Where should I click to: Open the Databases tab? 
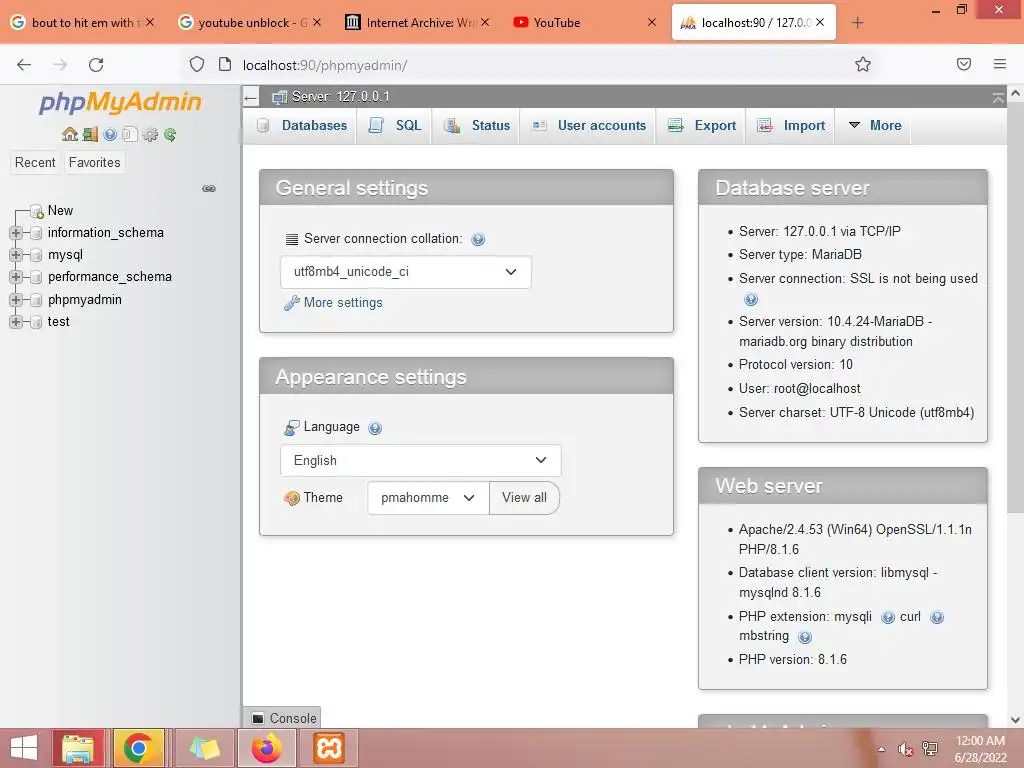point(302,125)
